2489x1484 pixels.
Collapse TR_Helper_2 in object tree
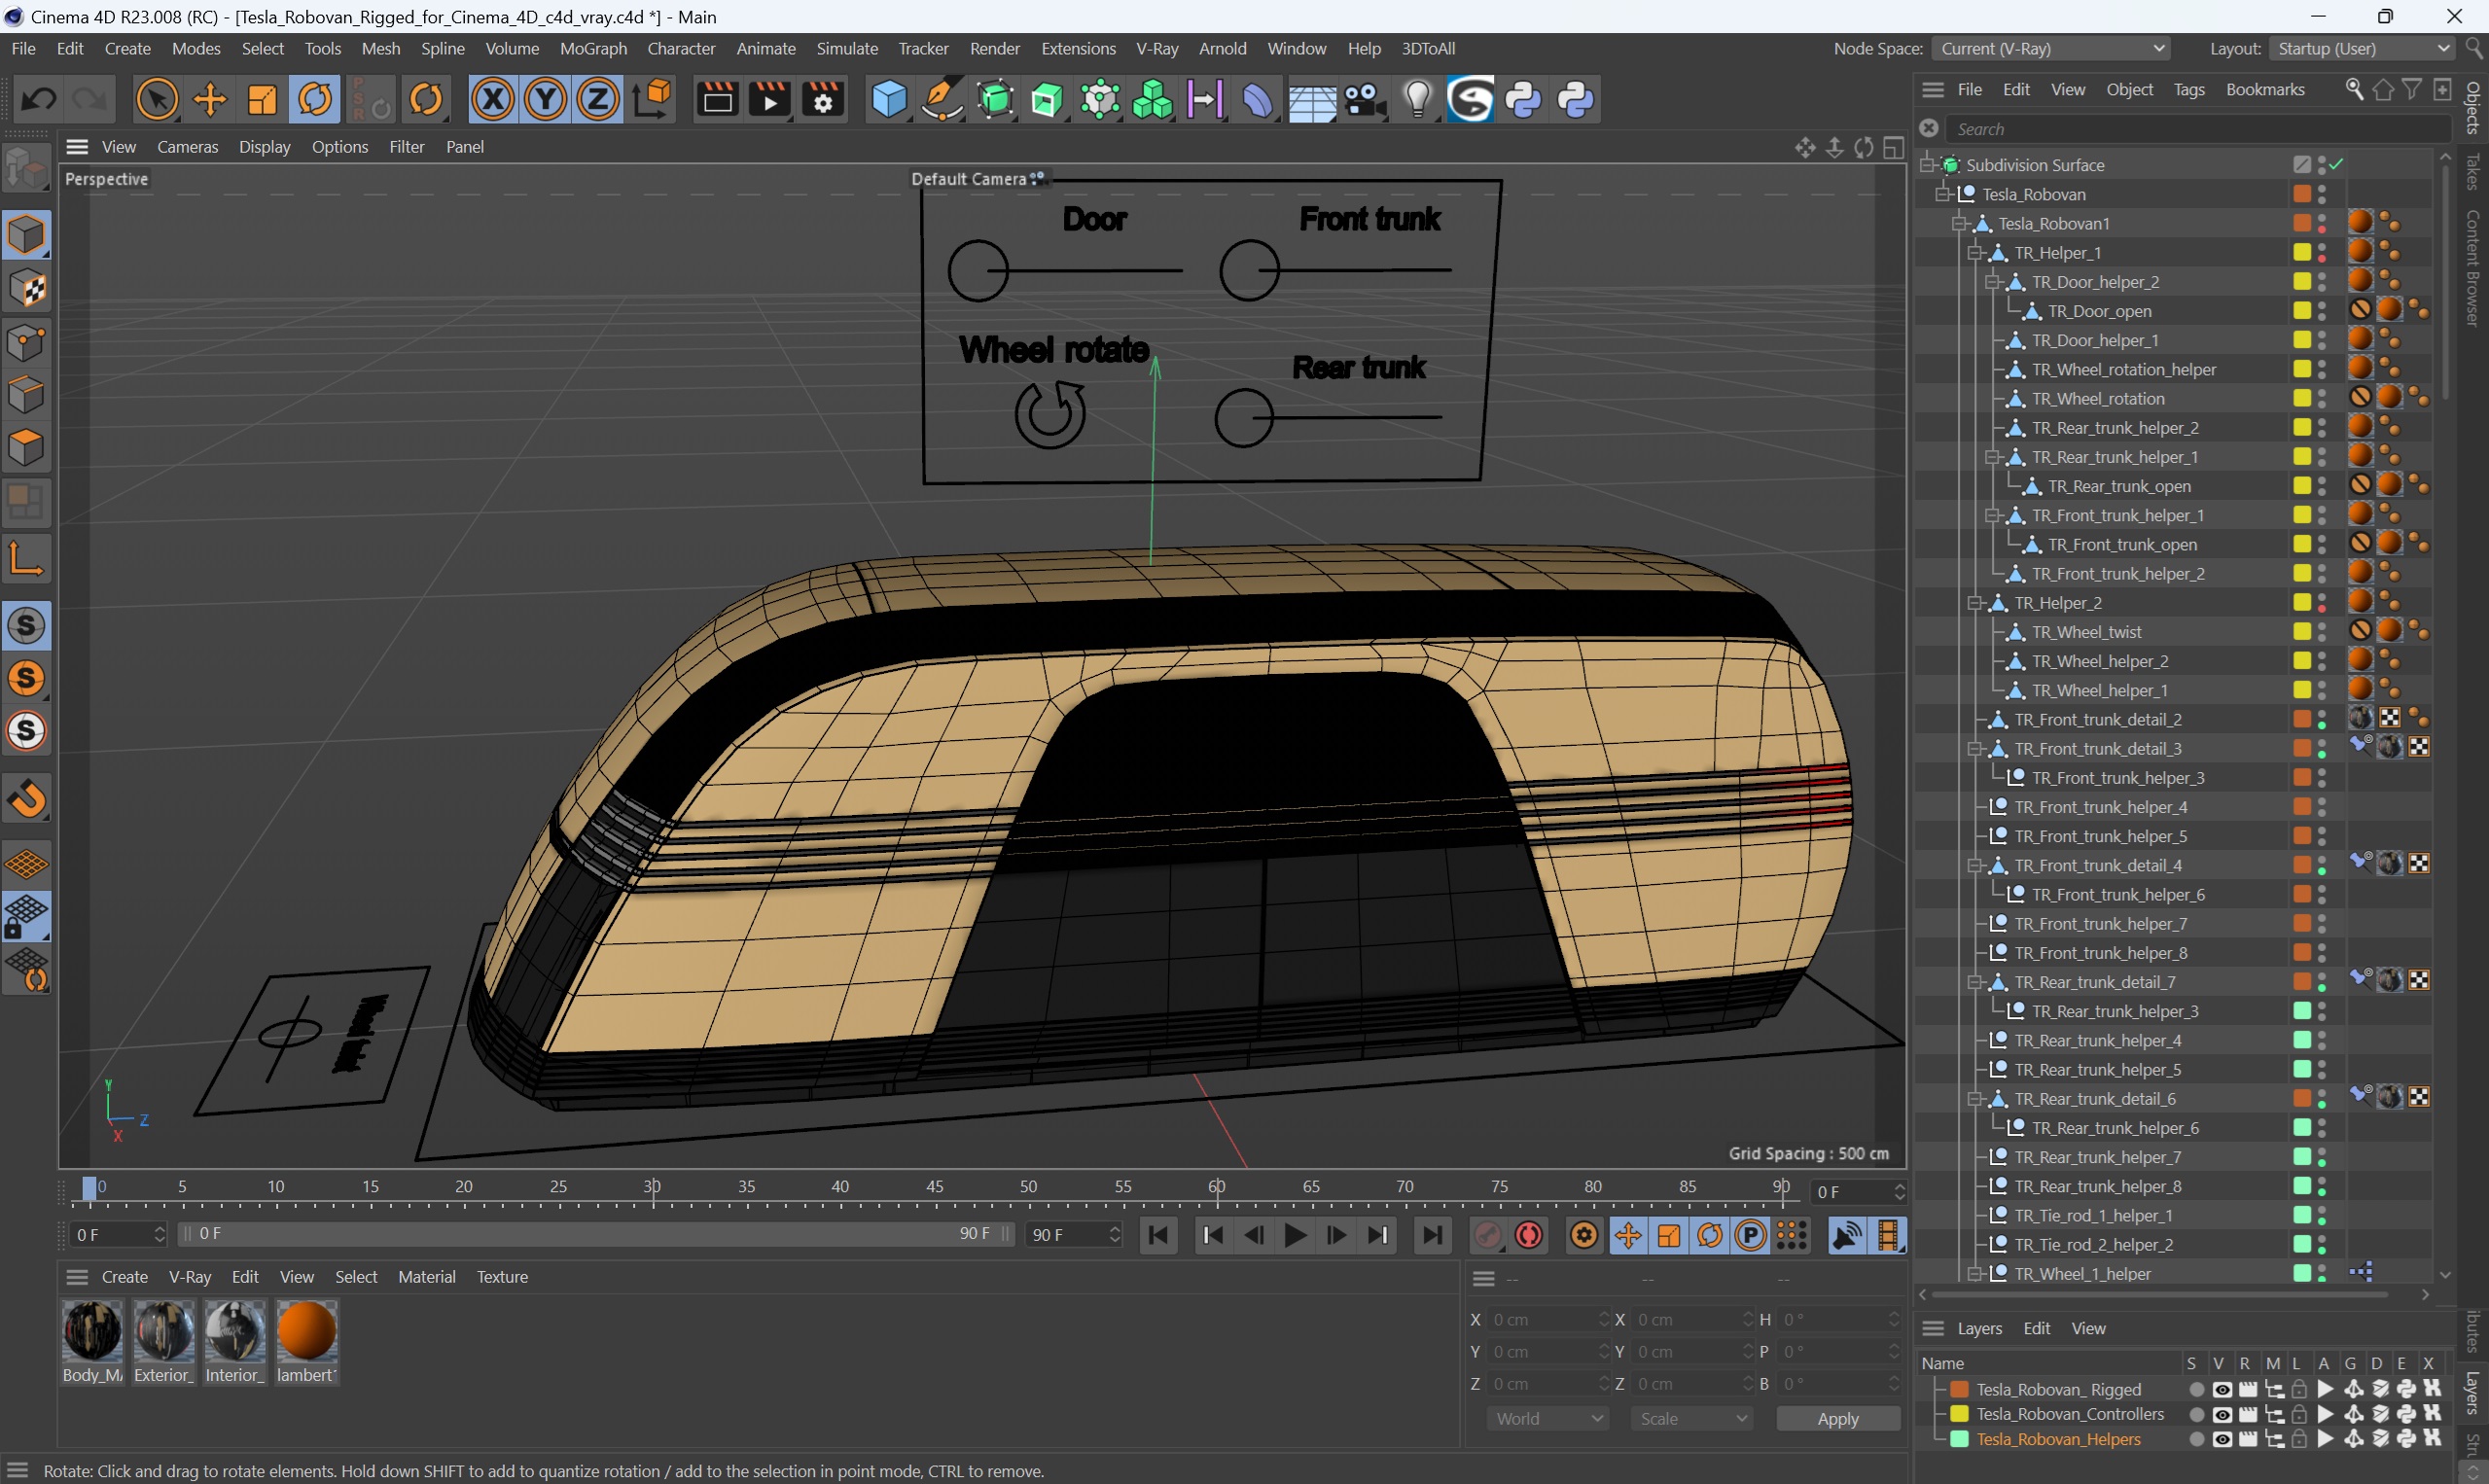(1975, 603)
